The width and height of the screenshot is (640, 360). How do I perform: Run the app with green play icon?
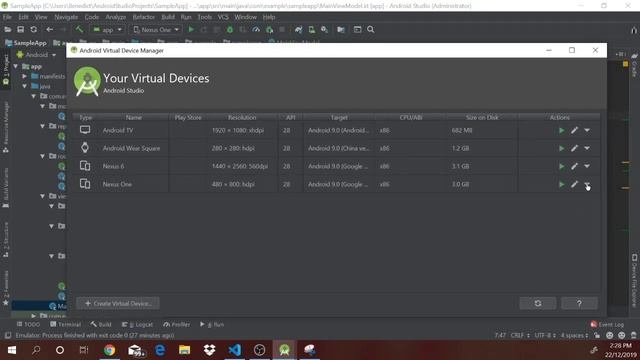(x=191, y=29)
